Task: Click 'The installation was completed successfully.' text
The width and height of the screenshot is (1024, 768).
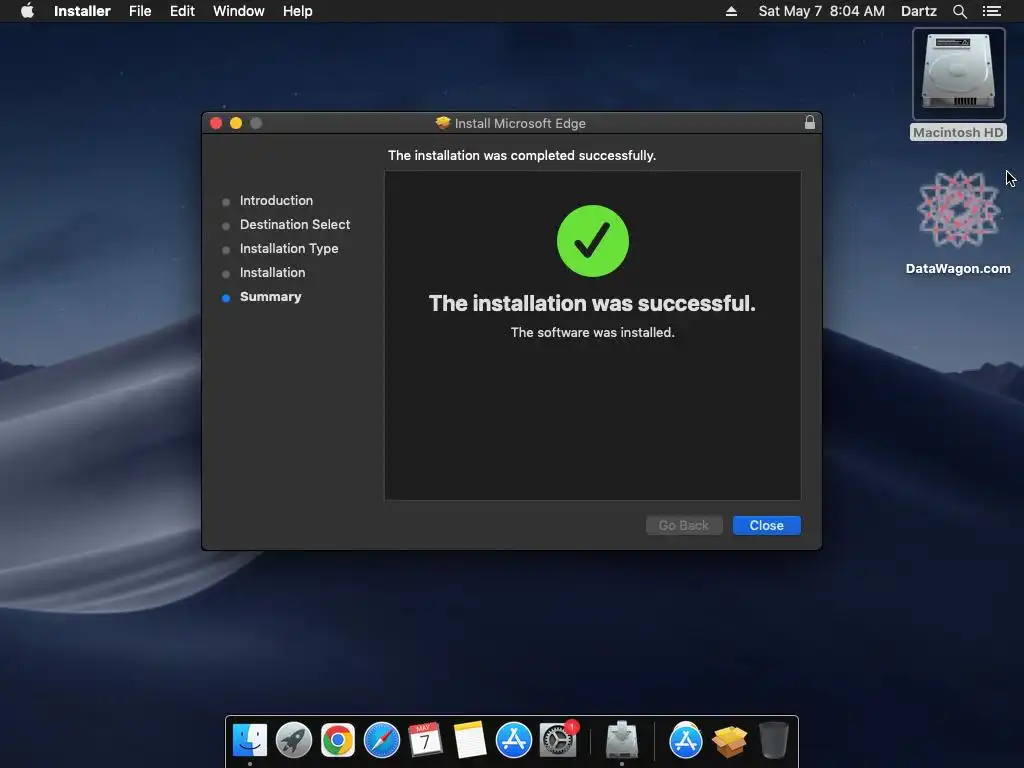Action: pos(522,155)
